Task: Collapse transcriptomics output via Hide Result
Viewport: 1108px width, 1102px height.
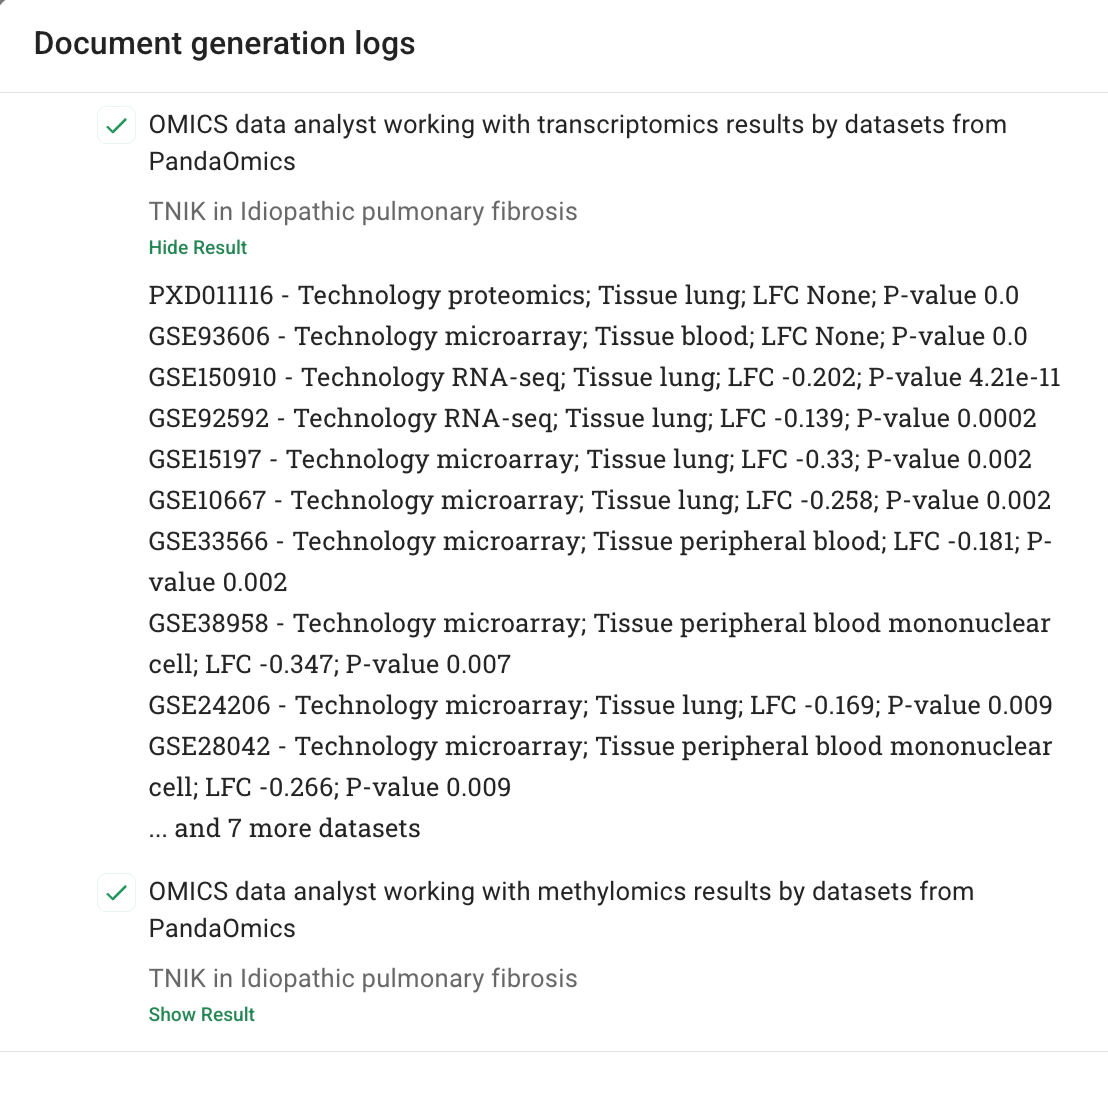Action: tap(197, 248)
